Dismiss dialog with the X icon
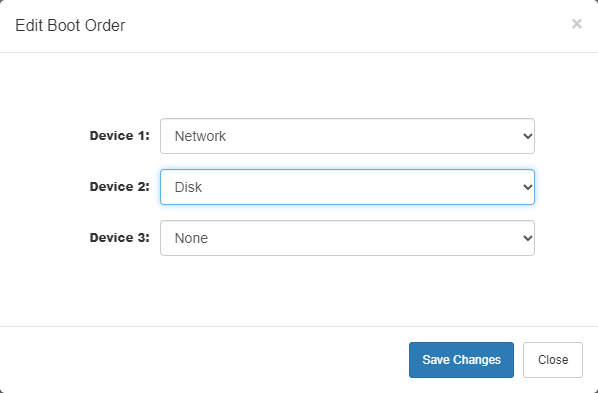 tap(577, 24)
